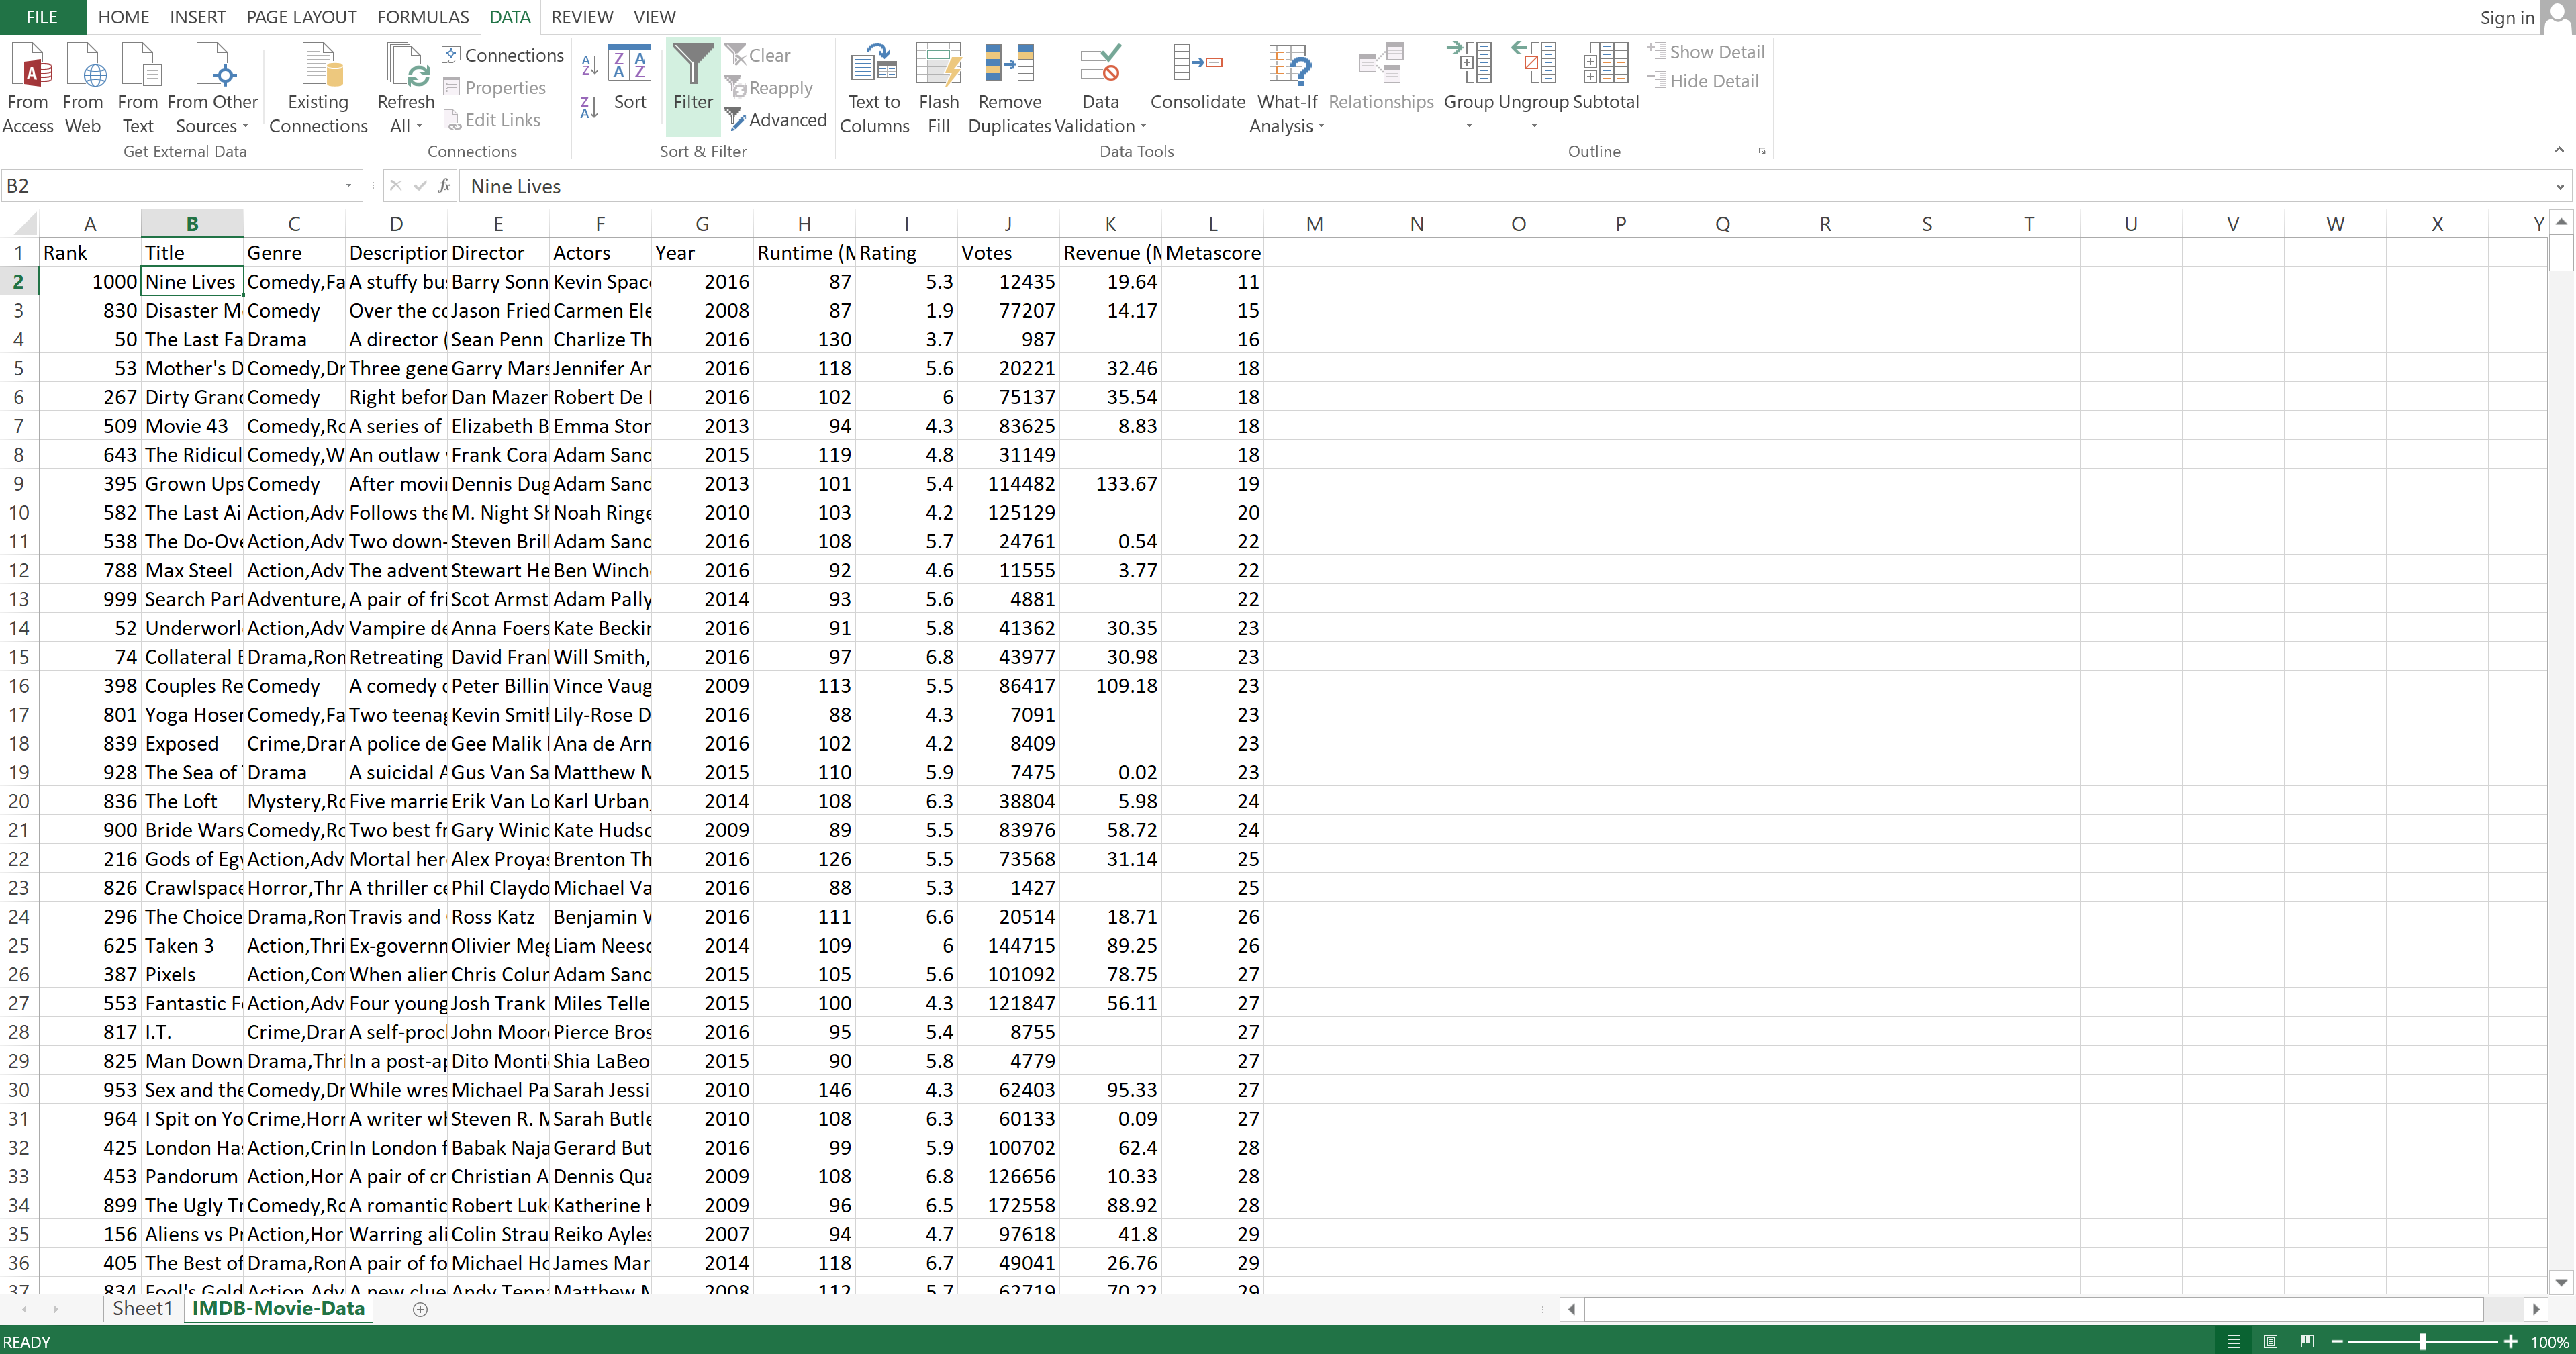Click Remove Duplicates
2576x1354 pixels.
point(1009,88)
